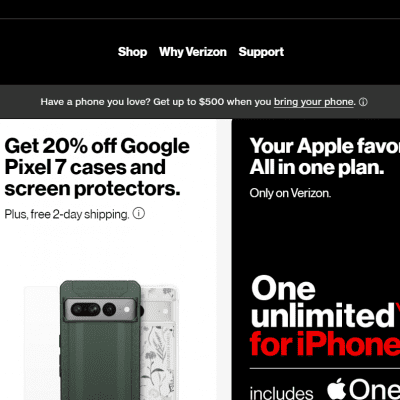Click the 'Plus, free 2-day shipping' text
The image size is (400, 400).
coord(67,214)
